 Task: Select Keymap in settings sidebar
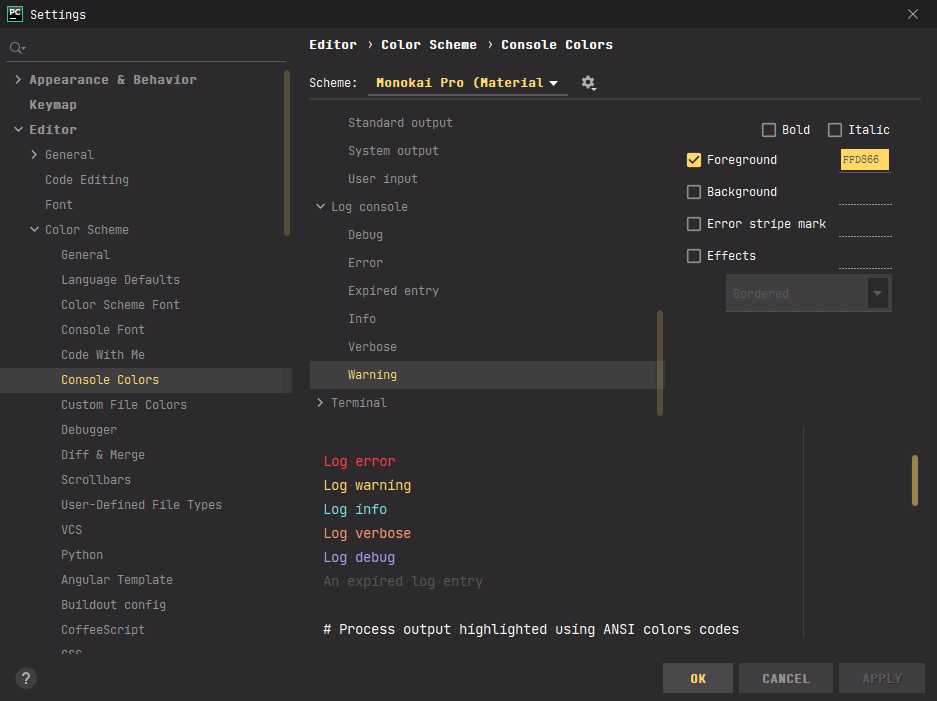[53, 105]
